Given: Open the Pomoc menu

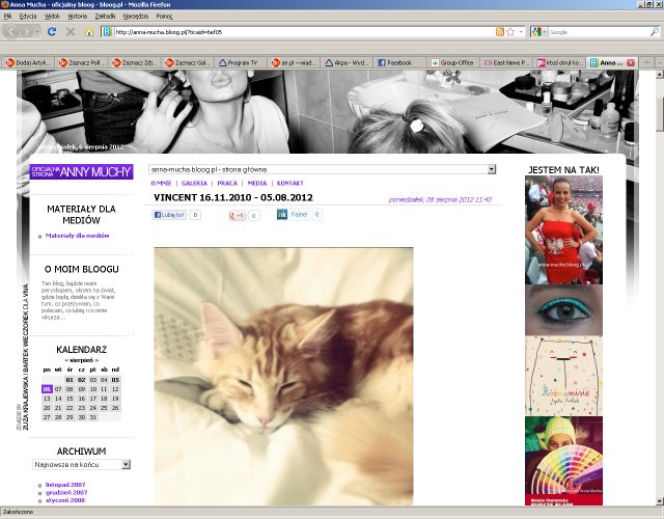Looking at the screenshot, I should click(164, 16).
